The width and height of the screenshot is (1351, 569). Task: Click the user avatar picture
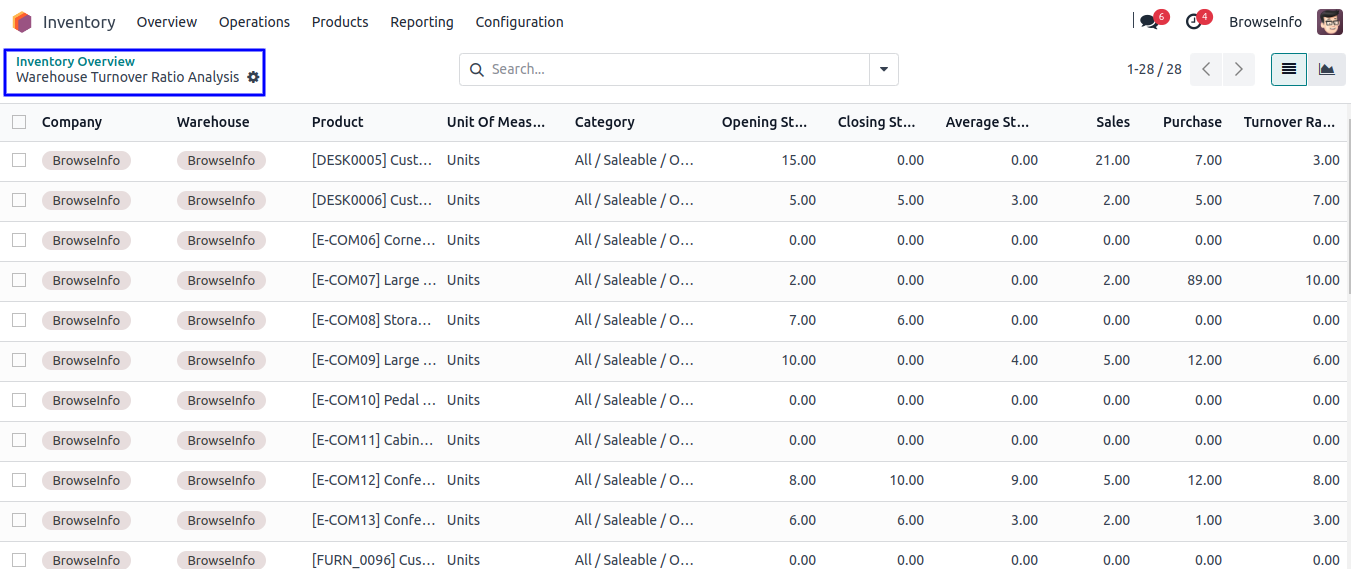(1329, 22)
